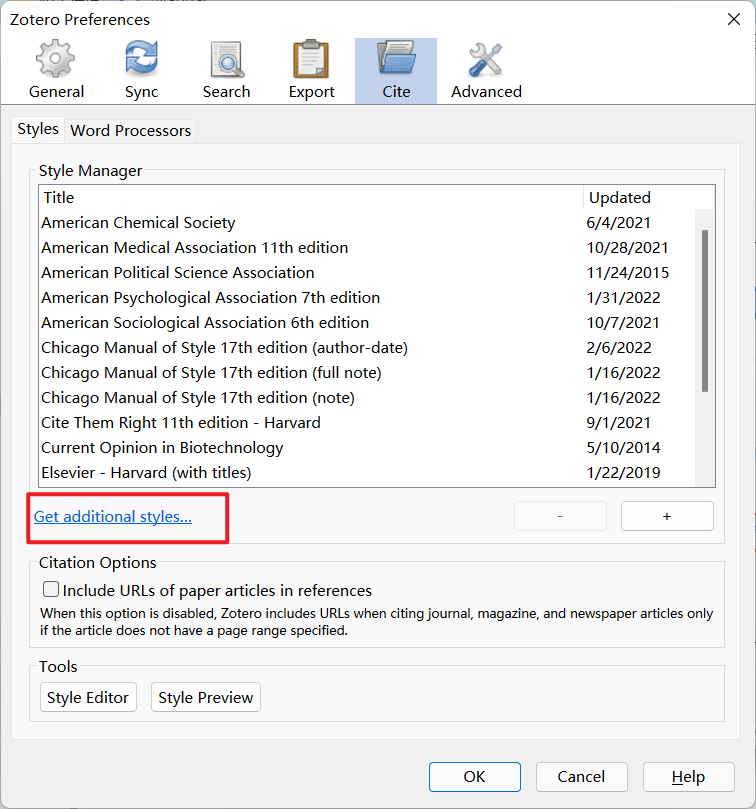This screenshot has width=756, height=809.
Task: Select the Cite folder pane
Action: [x=396, y=70]
